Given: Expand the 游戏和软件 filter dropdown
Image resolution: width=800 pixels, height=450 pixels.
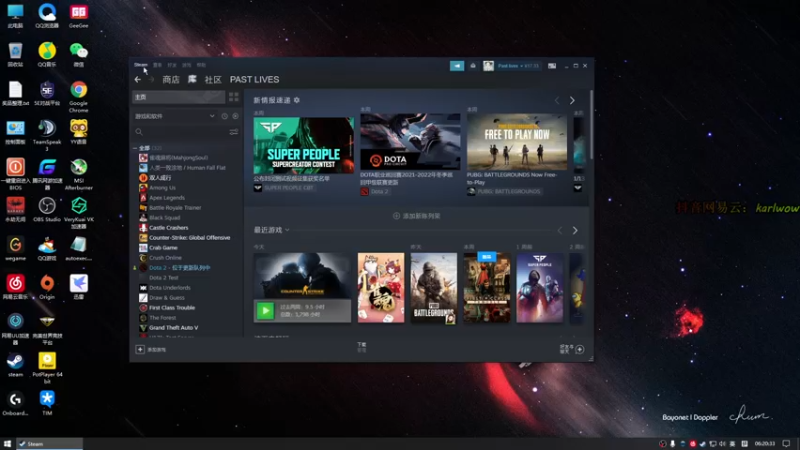Looking at the screenshot, I should (174, 116).
